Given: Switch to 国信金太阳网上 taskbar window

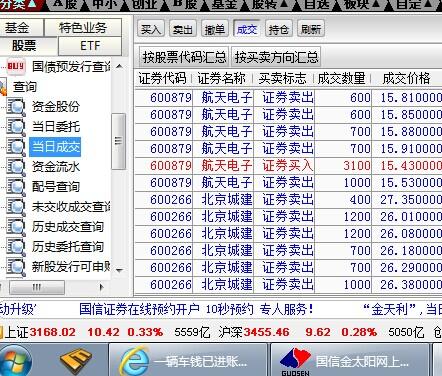Looking at the screenshot, I should click(350, 361).
